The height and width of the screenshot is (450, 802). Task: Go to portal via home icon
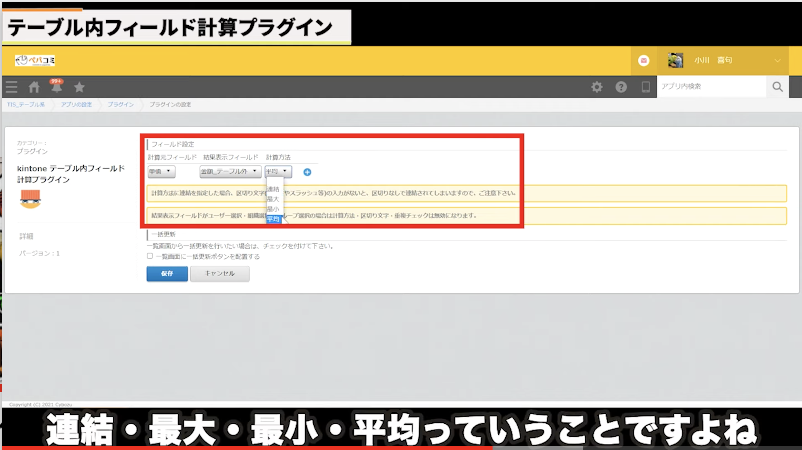34,88
